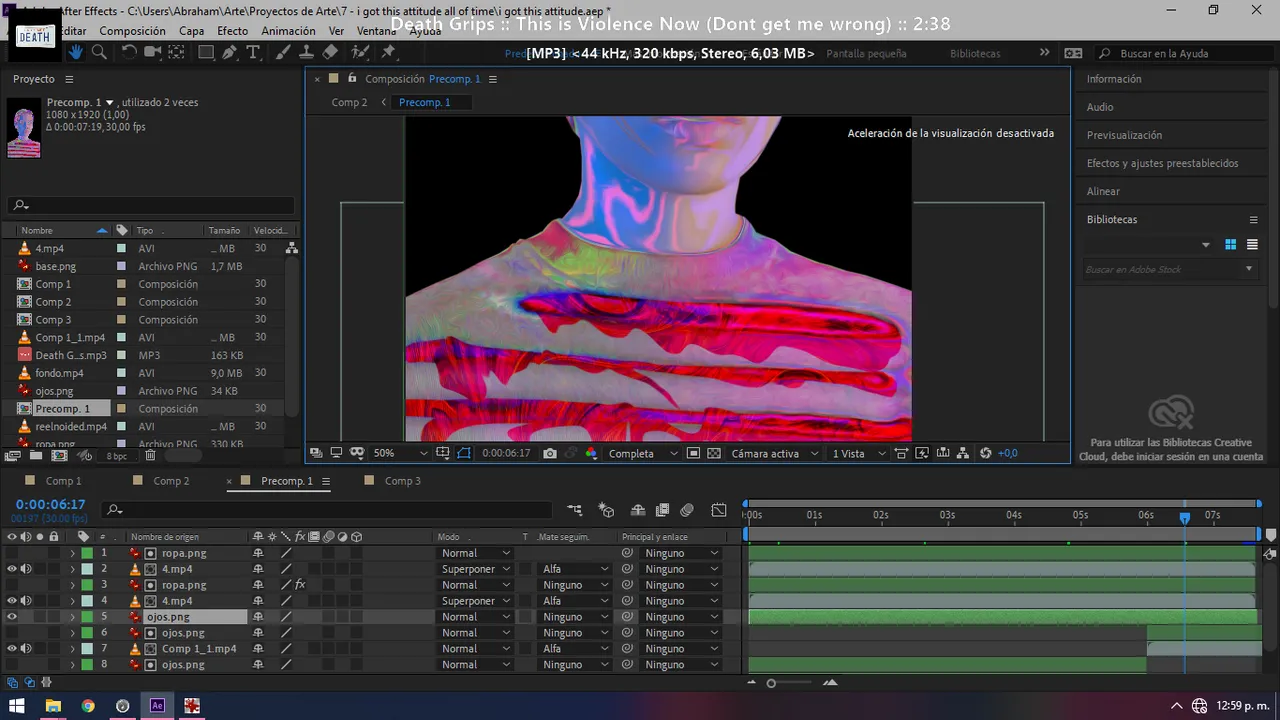Click the pixel aspect ratio correction icon
This screenshot has height=720, width=1280.
[x=901, y=453]
